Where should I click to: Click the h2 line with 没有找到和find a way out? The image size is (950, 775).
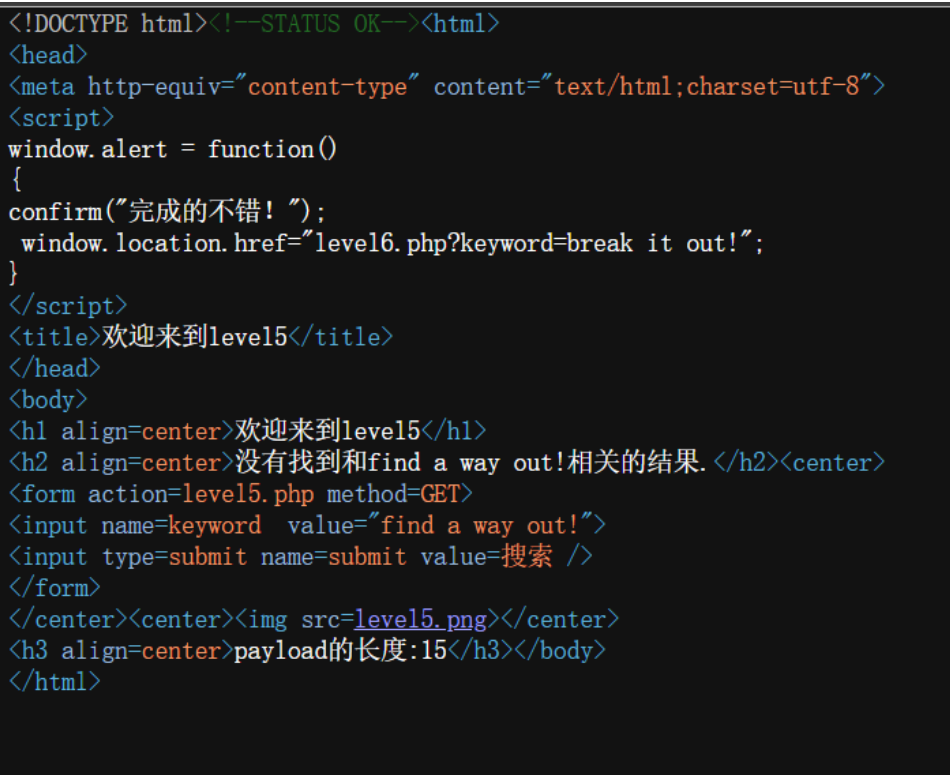click(447, 462)
